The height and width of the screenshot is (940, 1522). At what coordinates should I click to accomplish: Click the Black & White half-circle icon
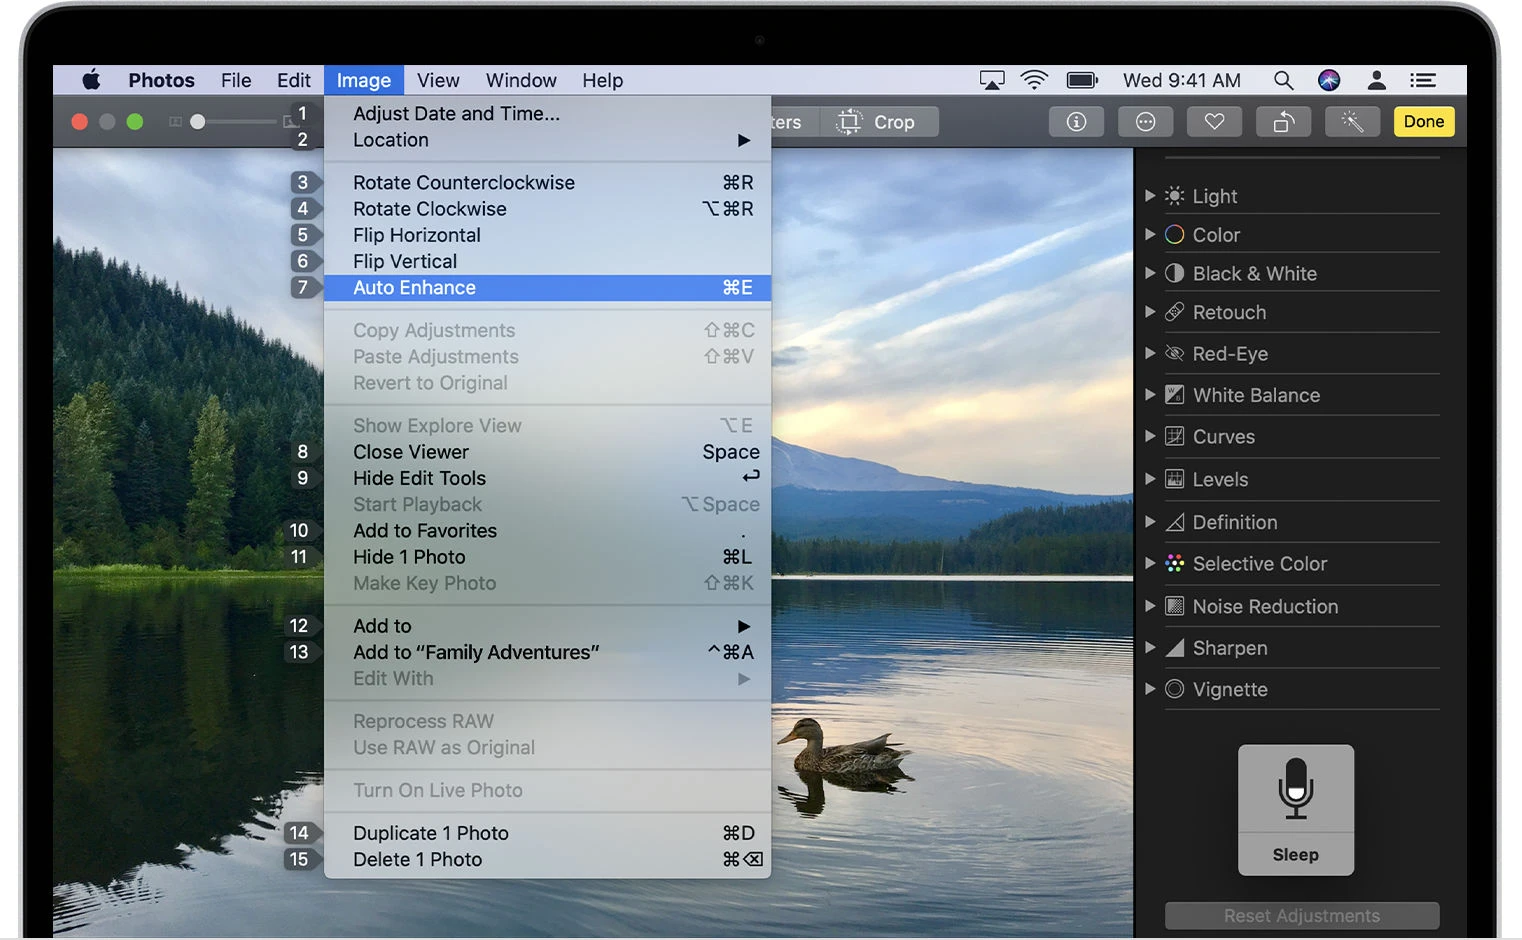[x=1175, y=273]
